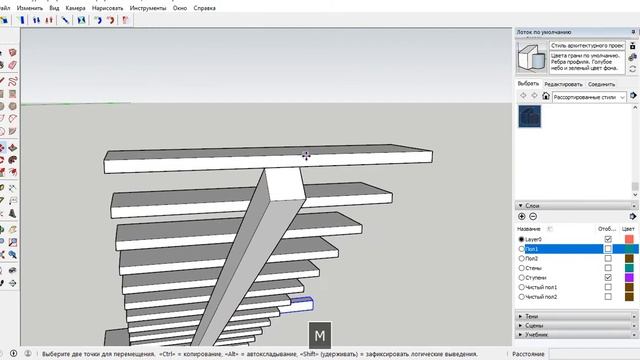This screenshot has width=640, height=360.
Task: Click the back arrow in Styles browser
Action: [523, 96]
